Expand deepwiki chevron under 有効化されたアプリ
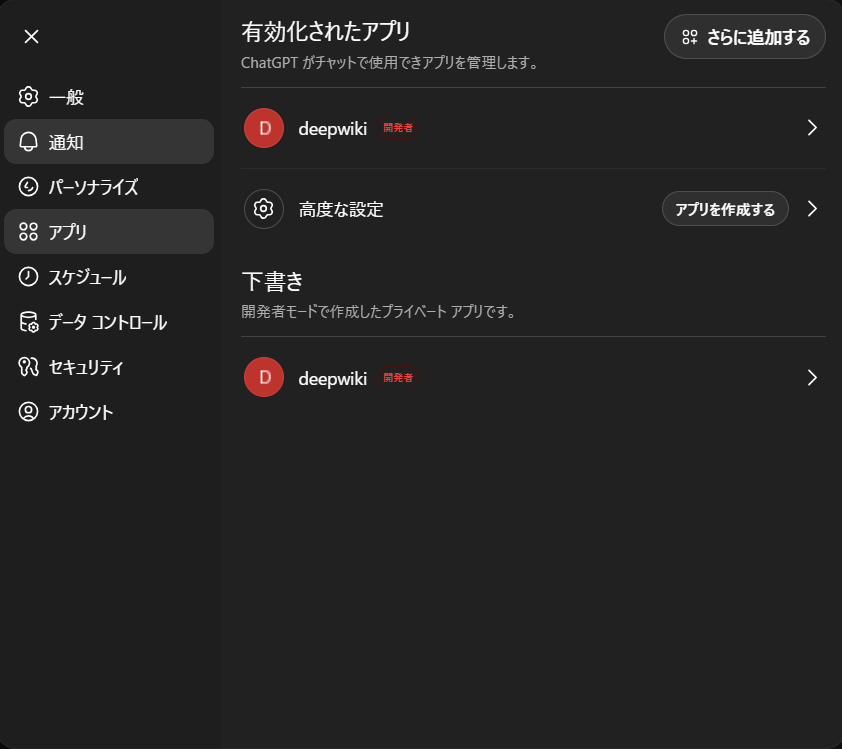The height and width of the screenshot is (749, 842). [812, 128]
